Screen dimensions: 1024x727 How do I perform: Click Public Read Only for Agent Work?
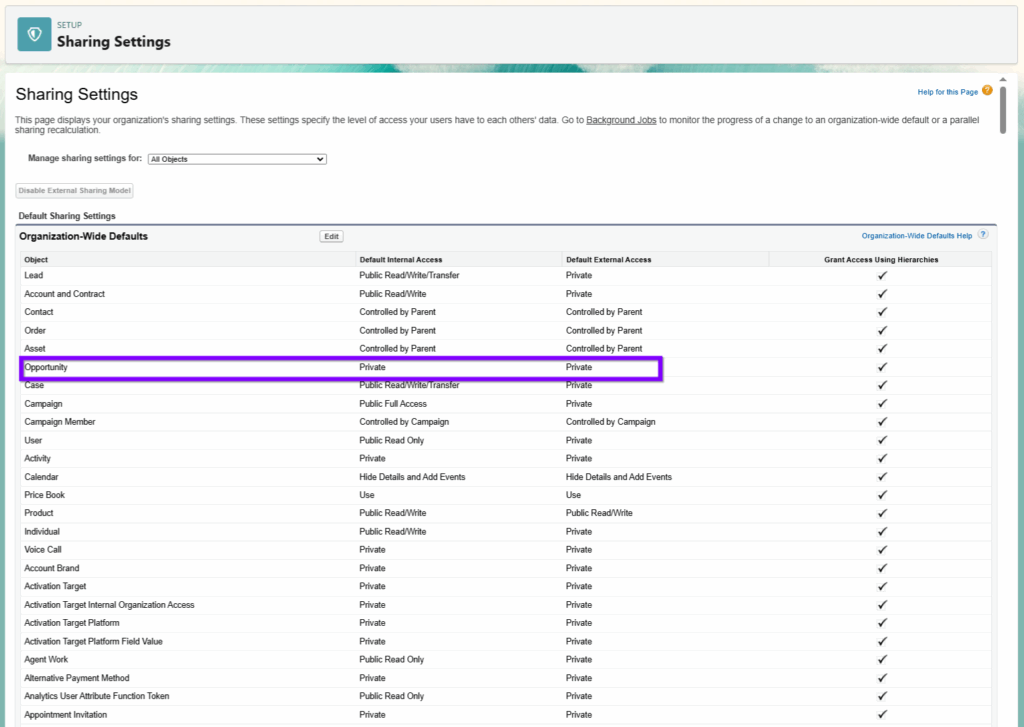coord(391,660)
